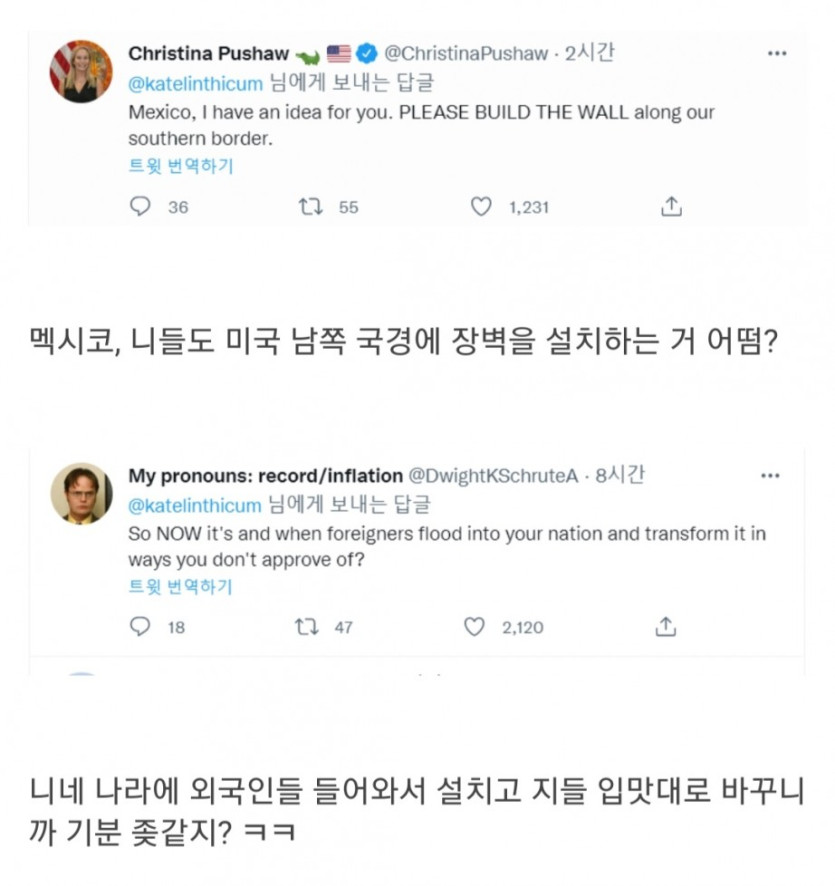
Task: Click the Christina Pushaw display name
Action: [209, 53]
